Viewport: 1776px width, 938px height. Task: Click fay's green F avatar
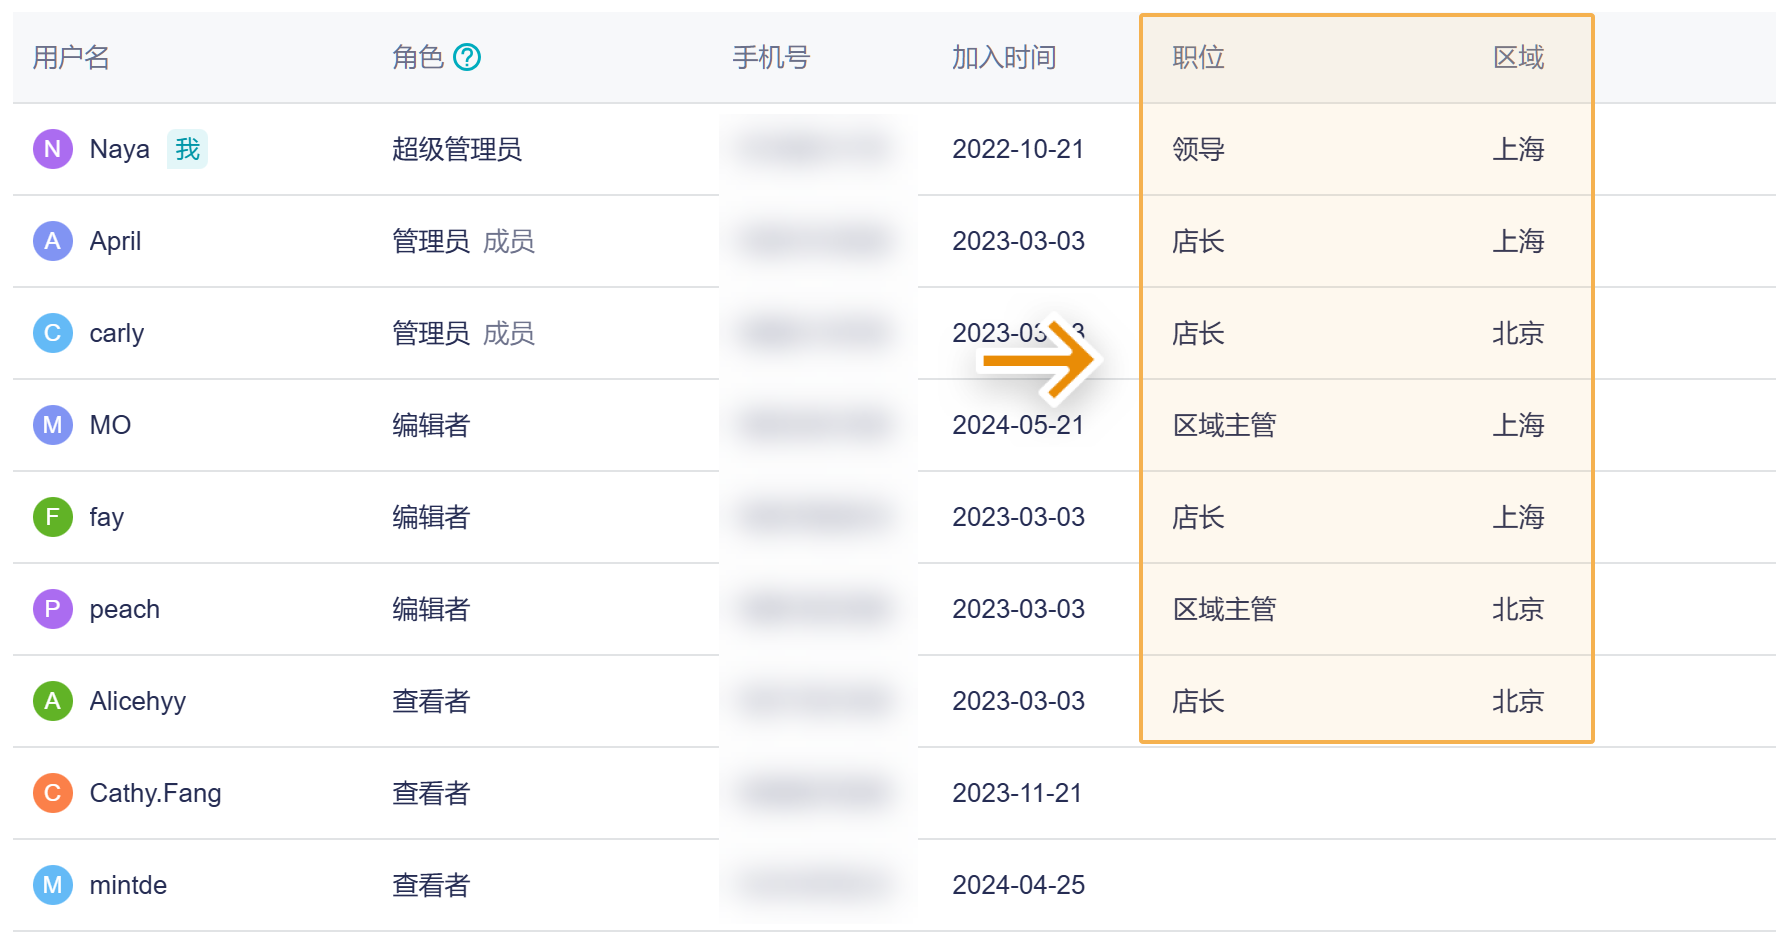[53, 517]
